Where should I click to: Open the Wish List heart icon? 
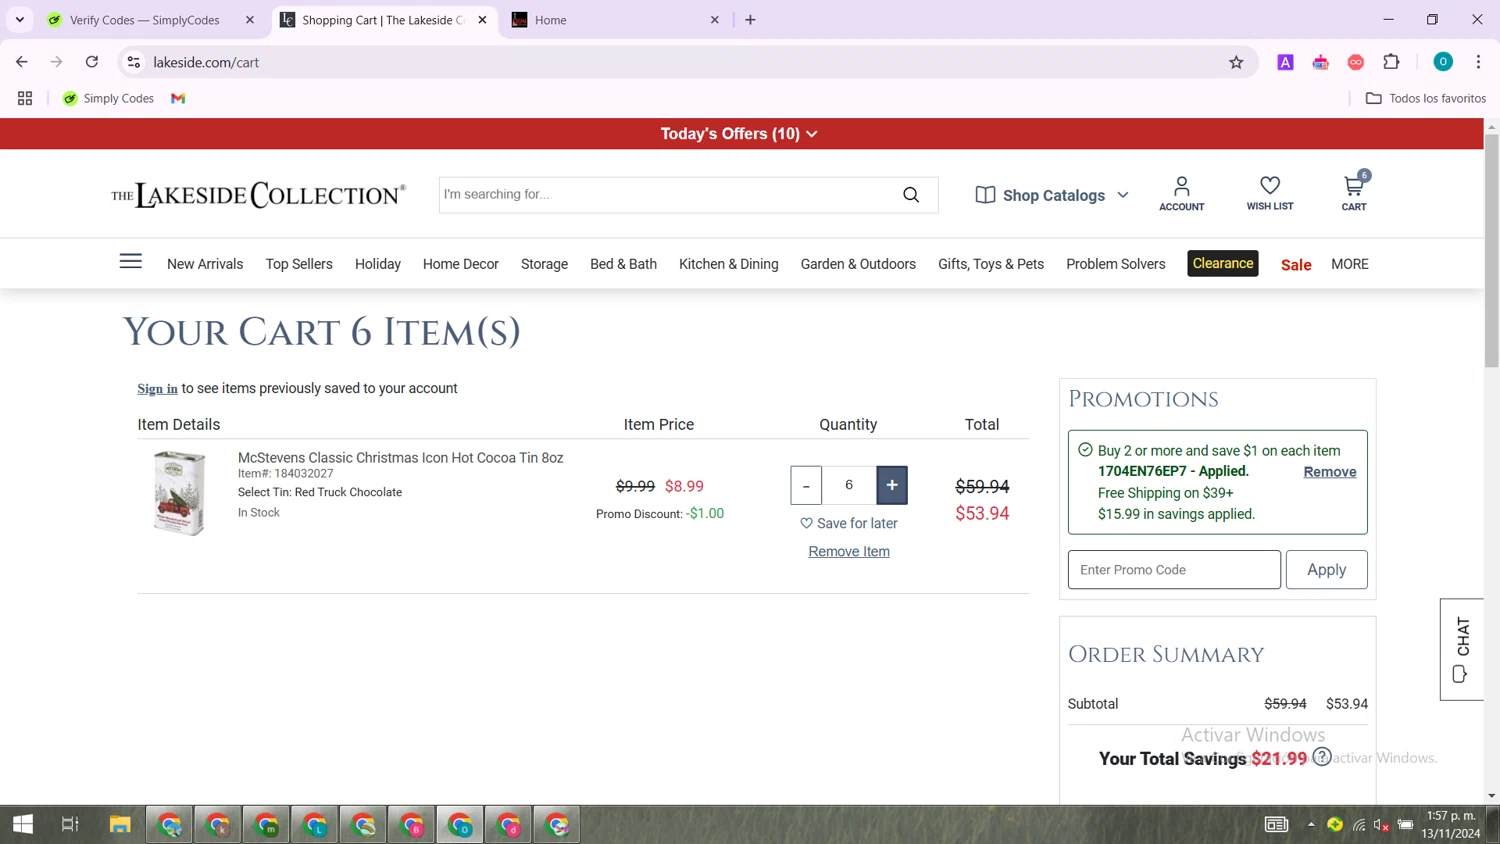[1270, 193]
